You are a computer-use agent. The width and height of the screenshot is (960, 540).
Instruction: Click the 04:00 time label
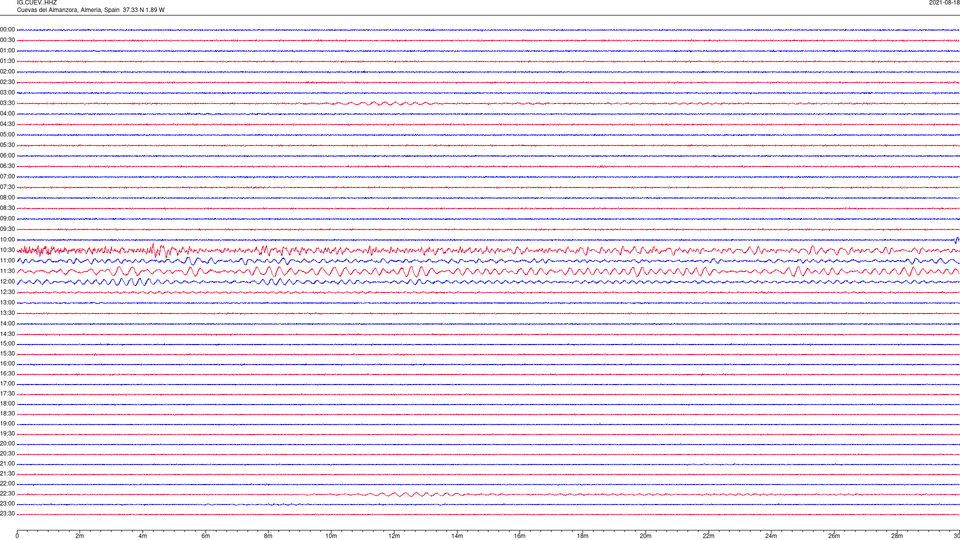[x=7, y=113]
